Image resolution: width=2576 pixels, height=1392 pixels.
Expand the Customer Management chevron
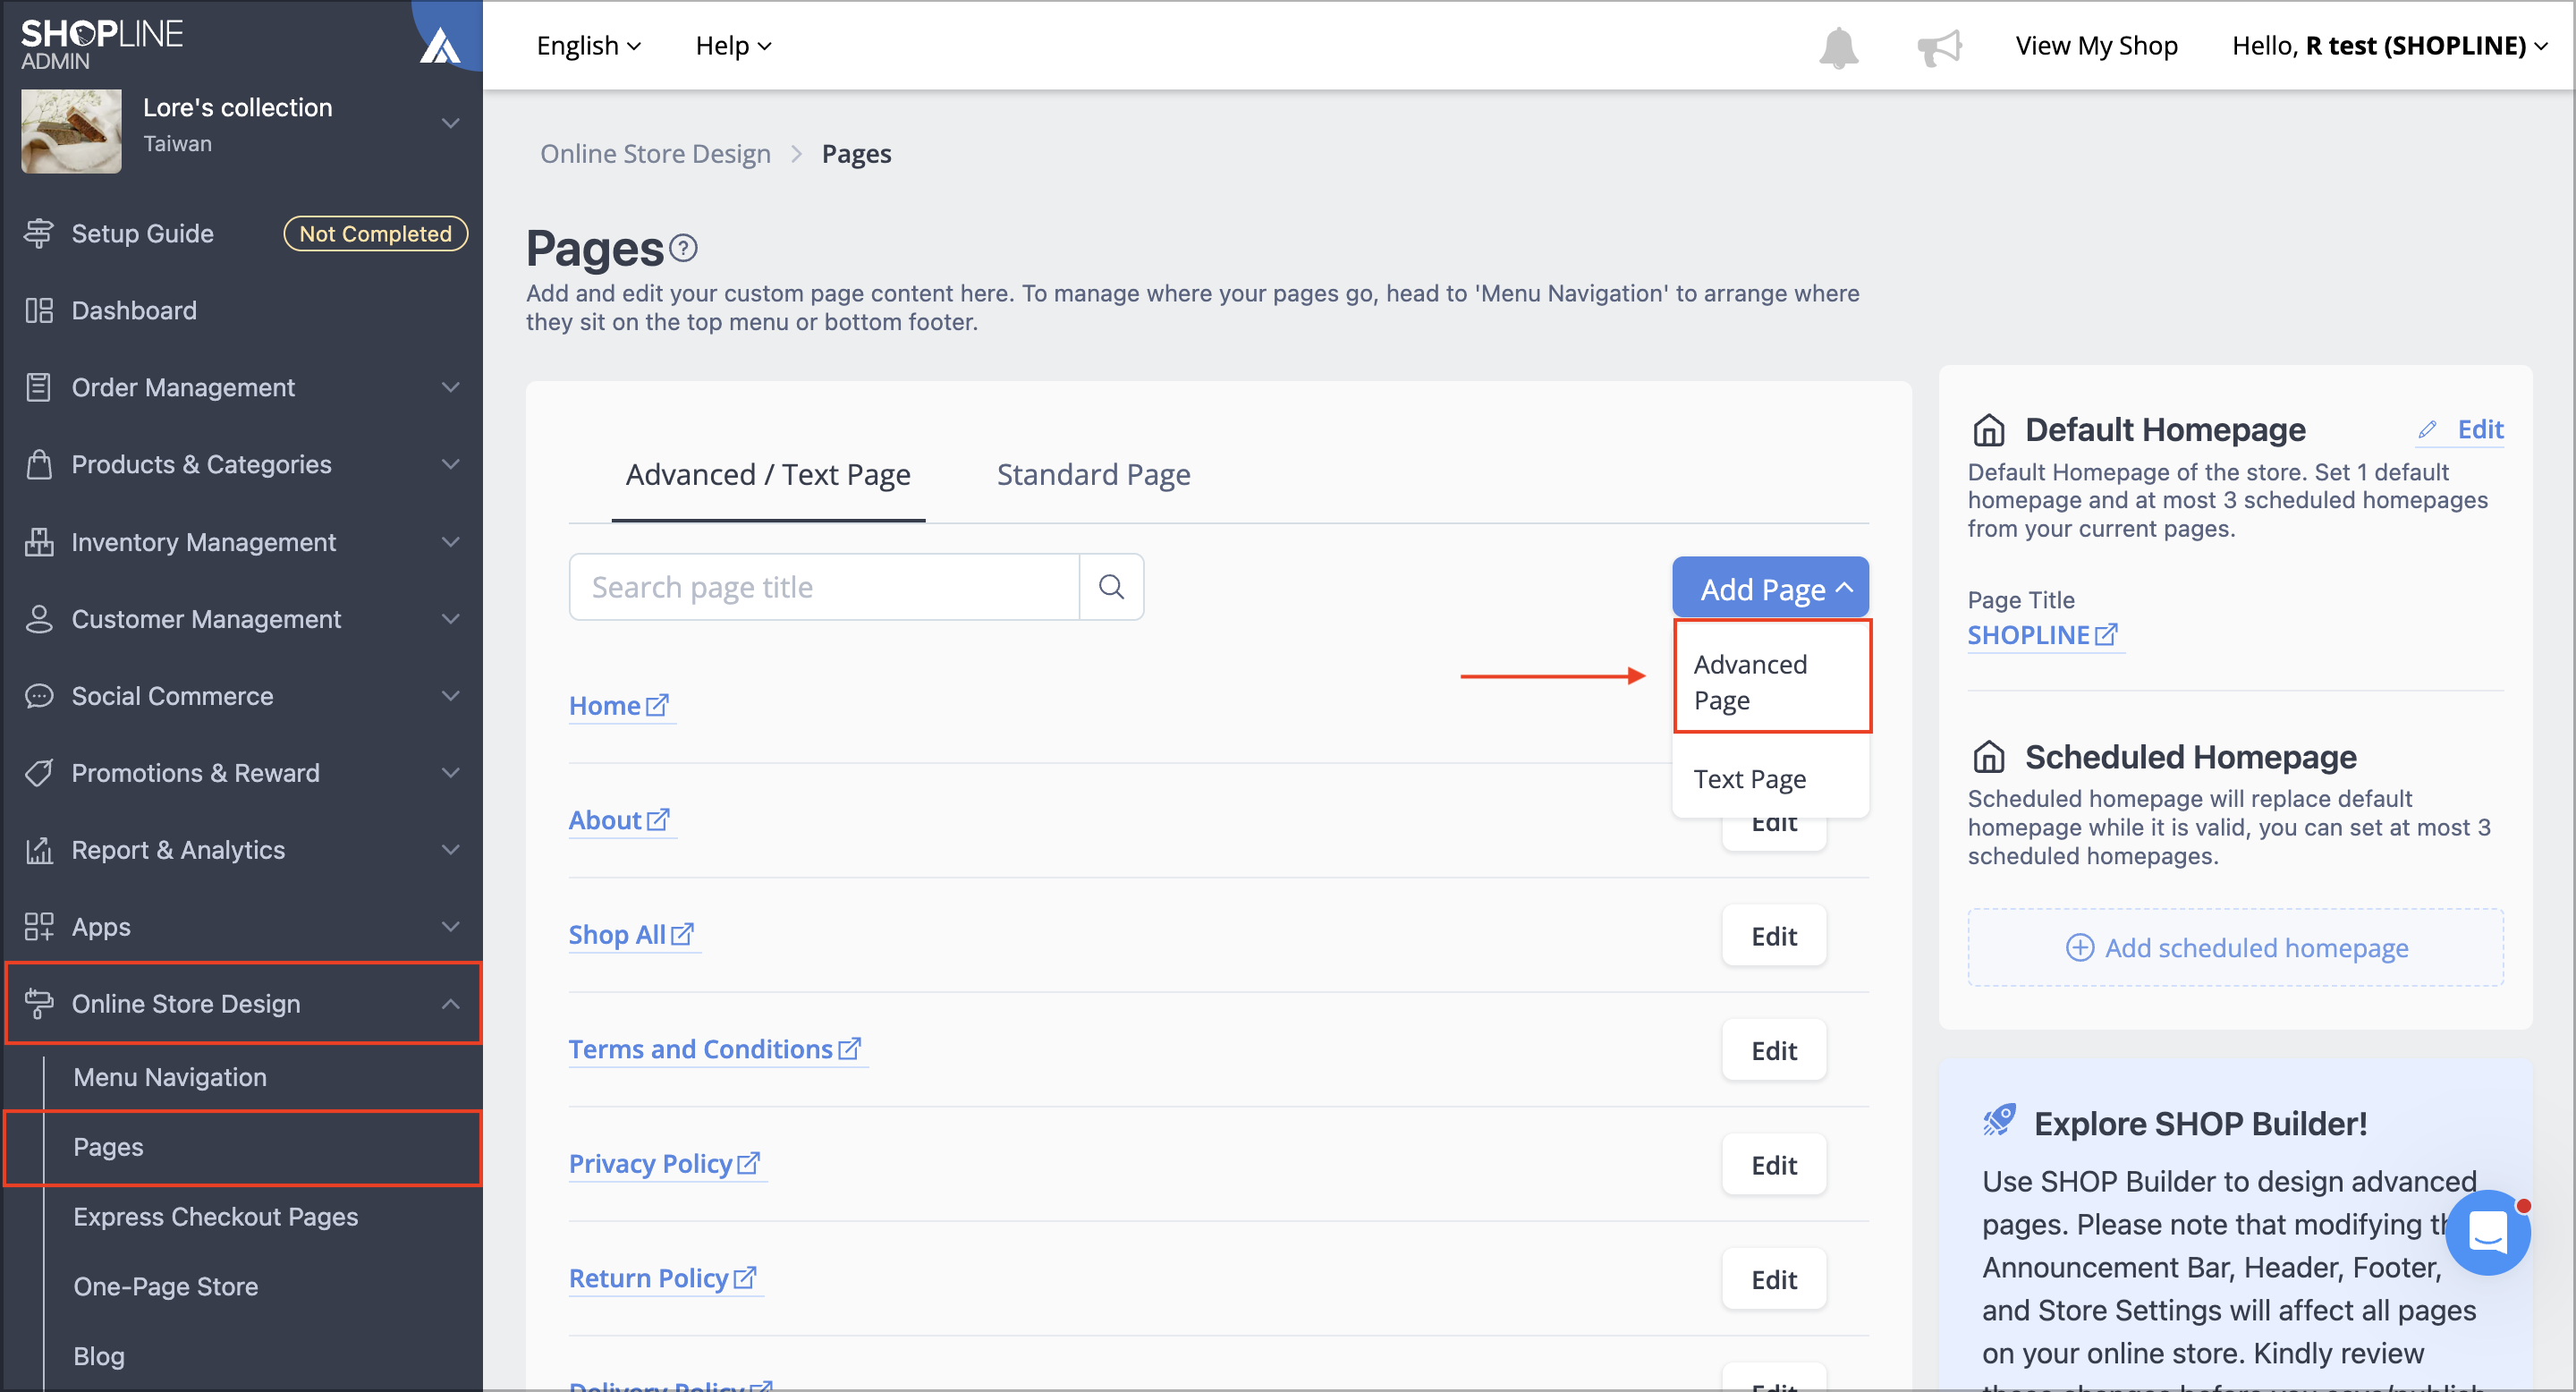point(451,619)
